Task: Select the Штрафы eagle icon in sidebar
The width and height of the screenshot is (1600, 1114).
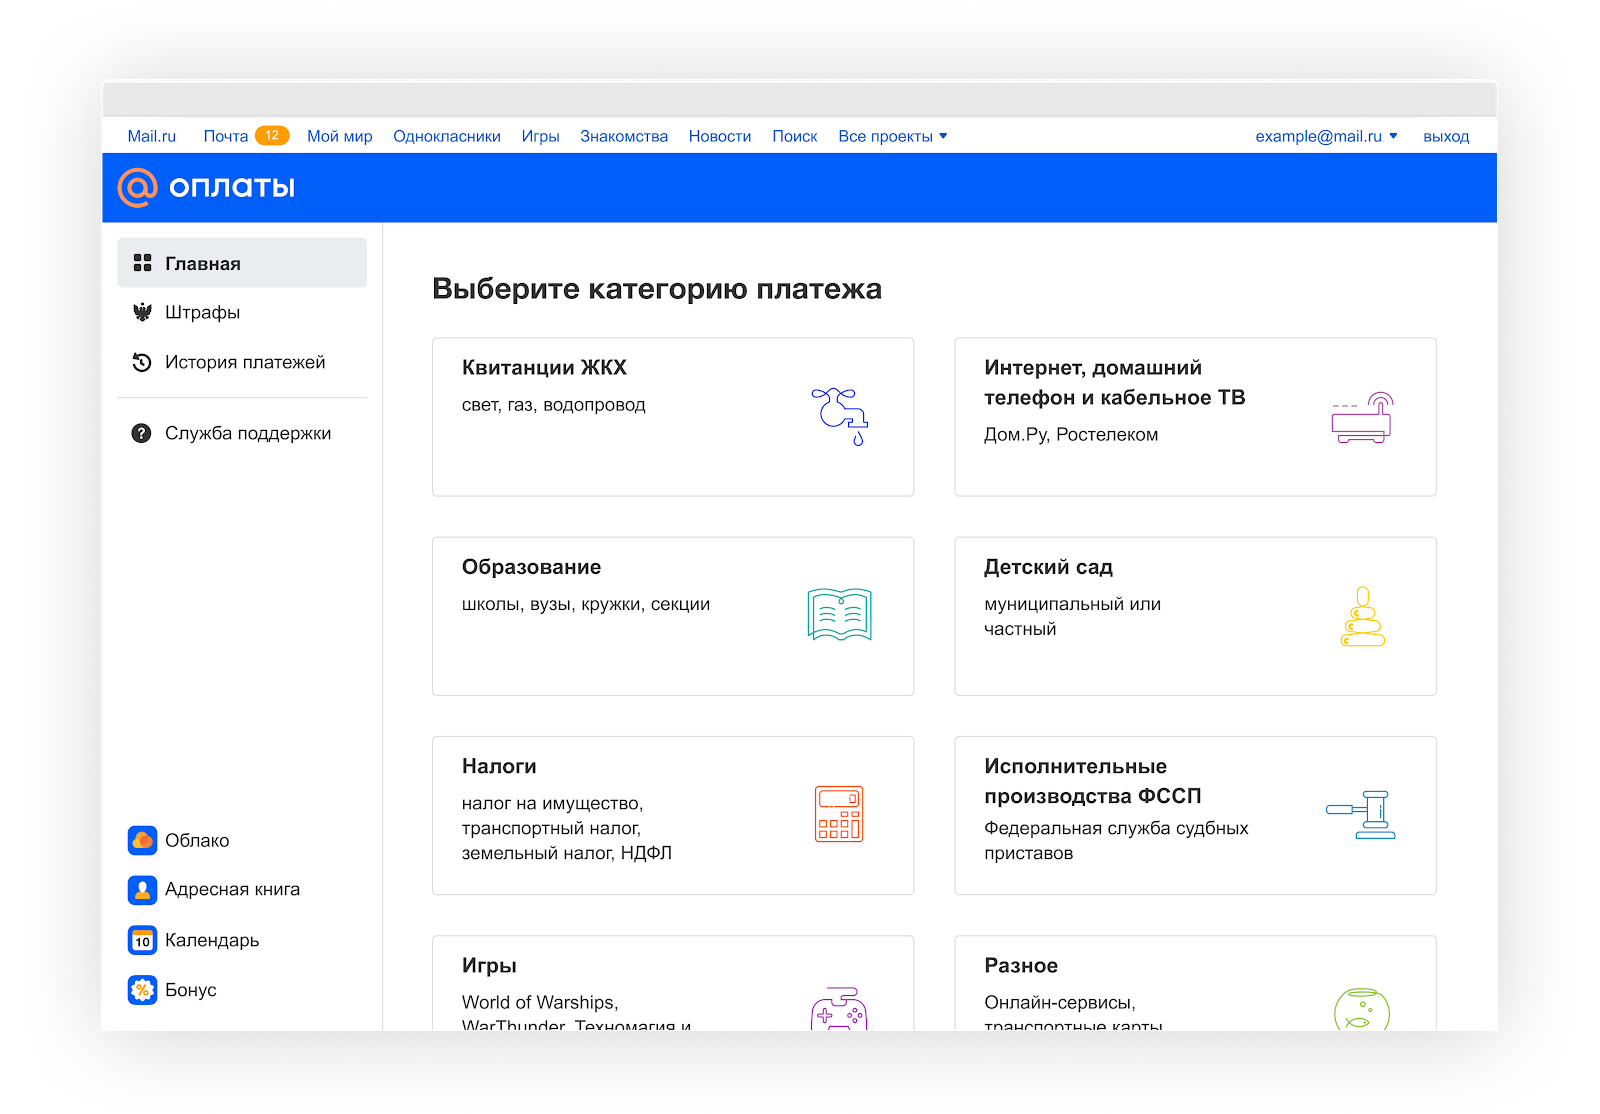Action: click(x=143, y=312)
